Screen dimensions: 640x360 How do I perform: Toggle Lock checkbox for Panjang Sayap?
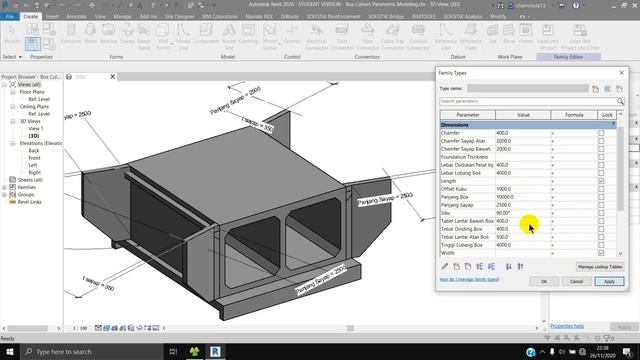tap(601, 205)
